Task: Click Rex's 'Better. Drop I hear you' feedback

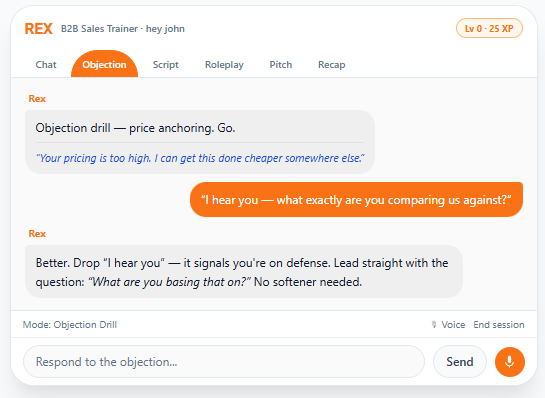Action: [x=244, y=272]
